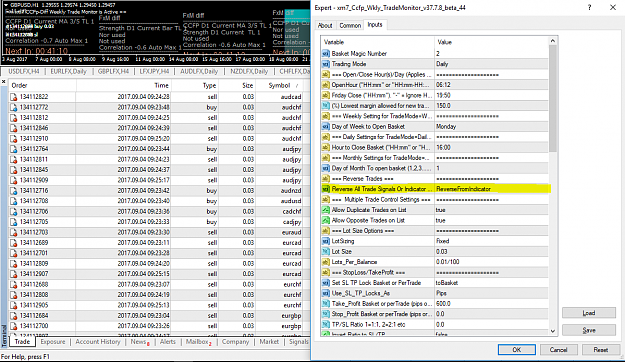Click icon beside Use_SL_TP_Locks_As parameter
The height and width of the screenshot is (362, 625).
tap(326, 293)
